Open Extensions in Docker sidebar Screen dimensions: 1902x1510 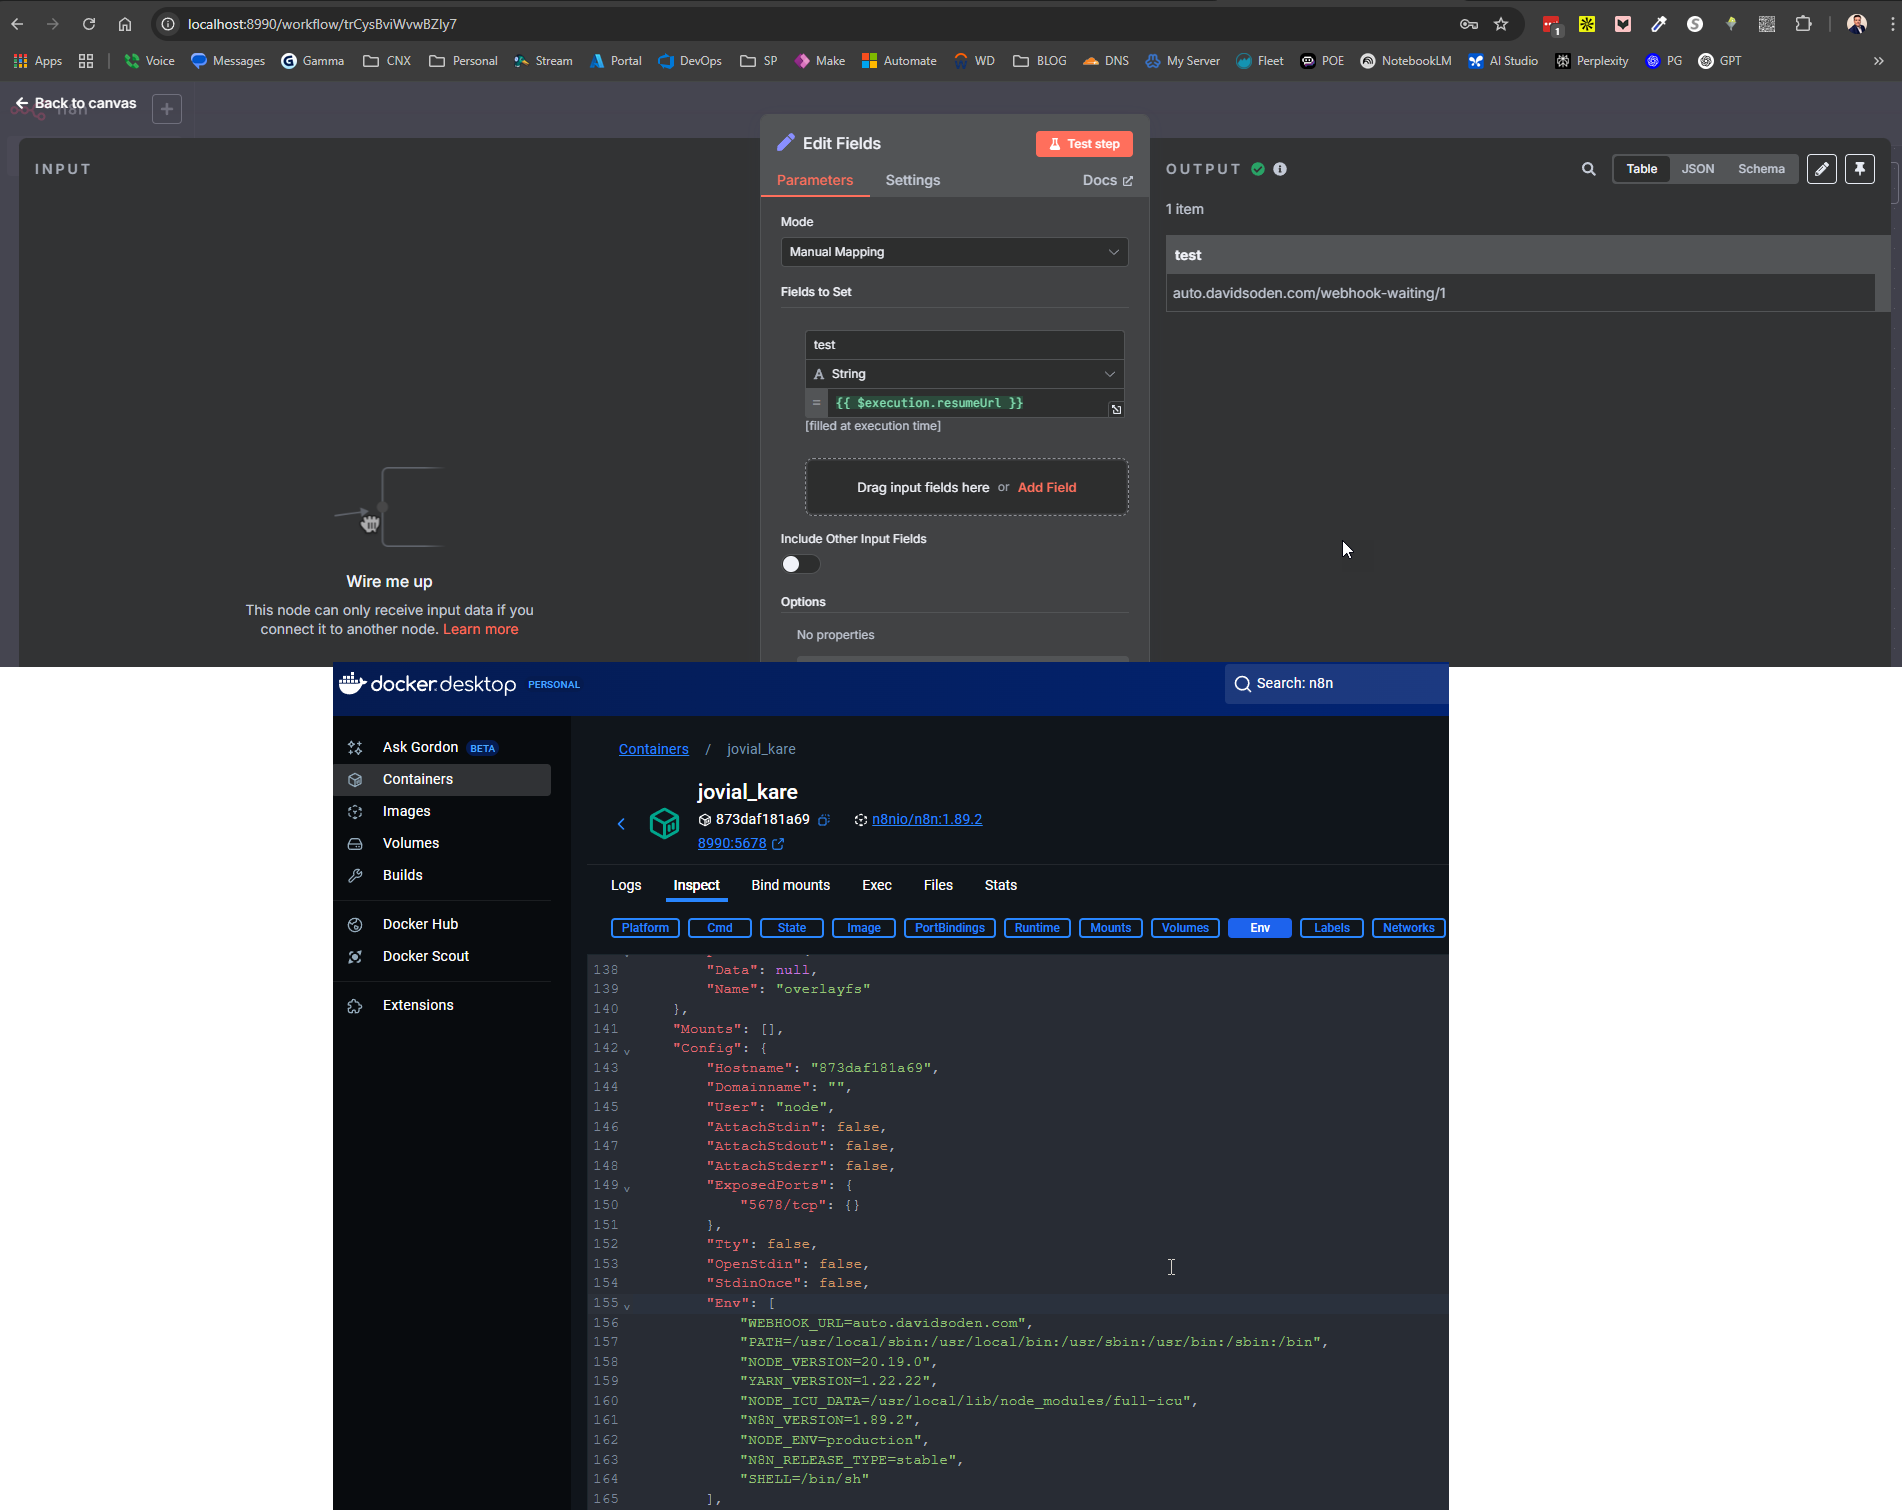(x=441, y=1006)
